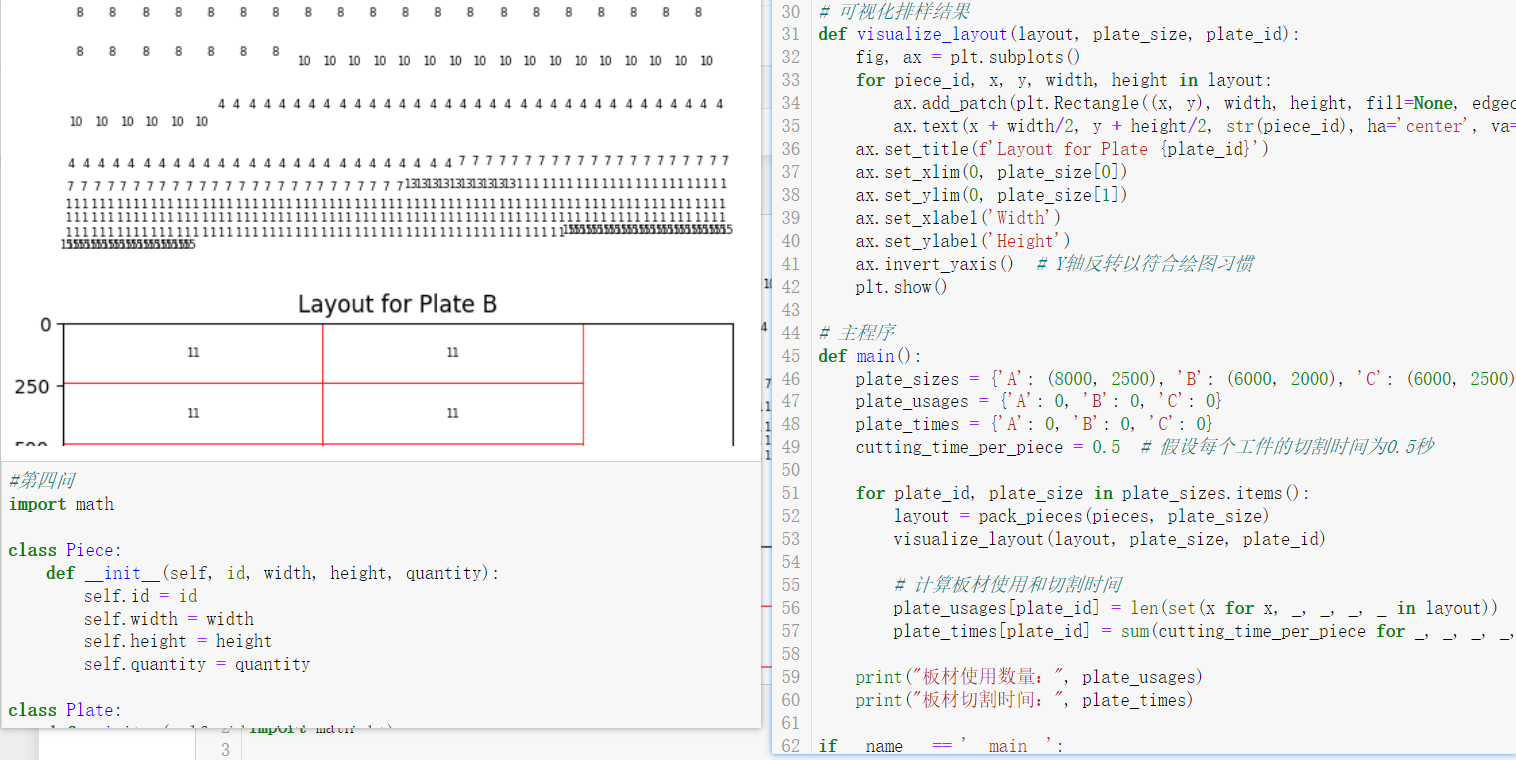Place cursor on 'self.width = width' line
The image size is (1516, 760).
click(168, 619)
